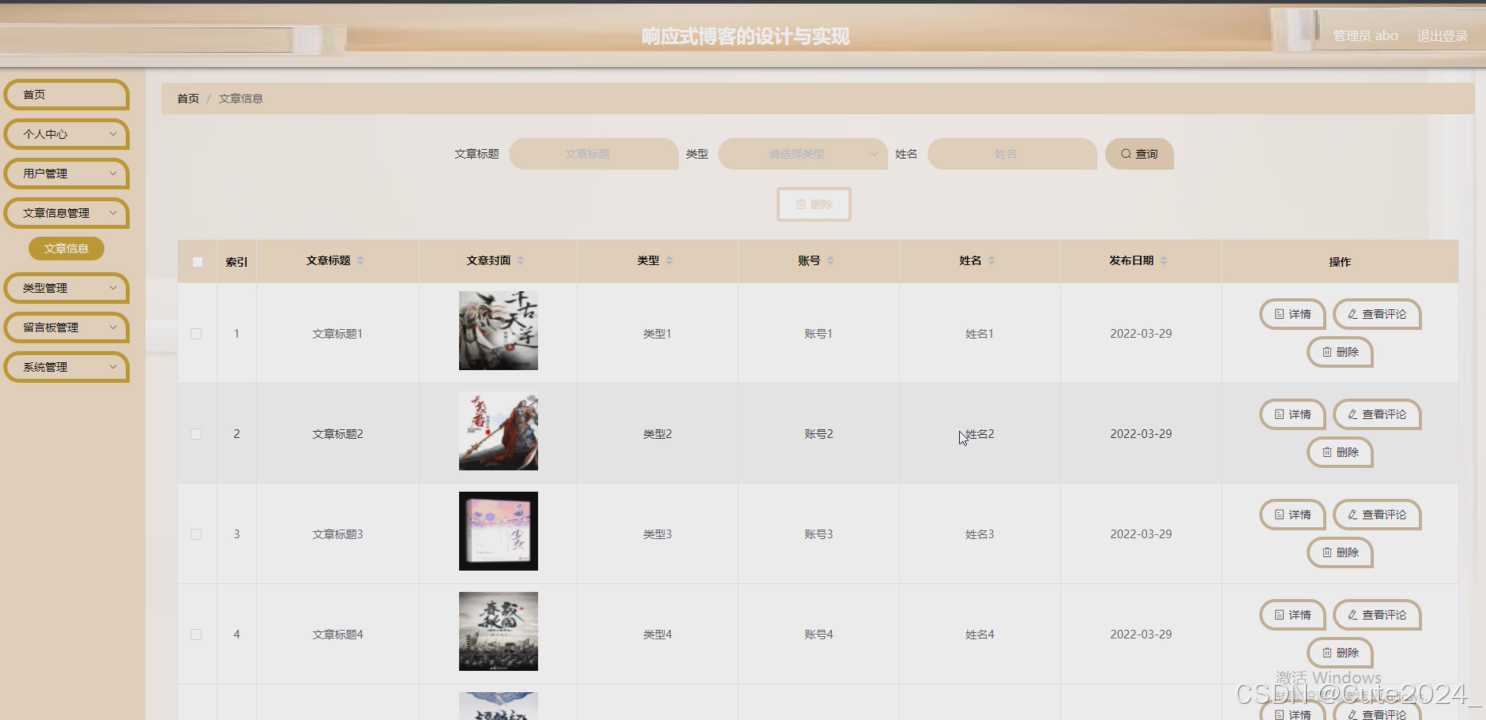Sort by 发布日期 column sort arrows
The width and height of the screenshot is (1486, 720).
1163,261
